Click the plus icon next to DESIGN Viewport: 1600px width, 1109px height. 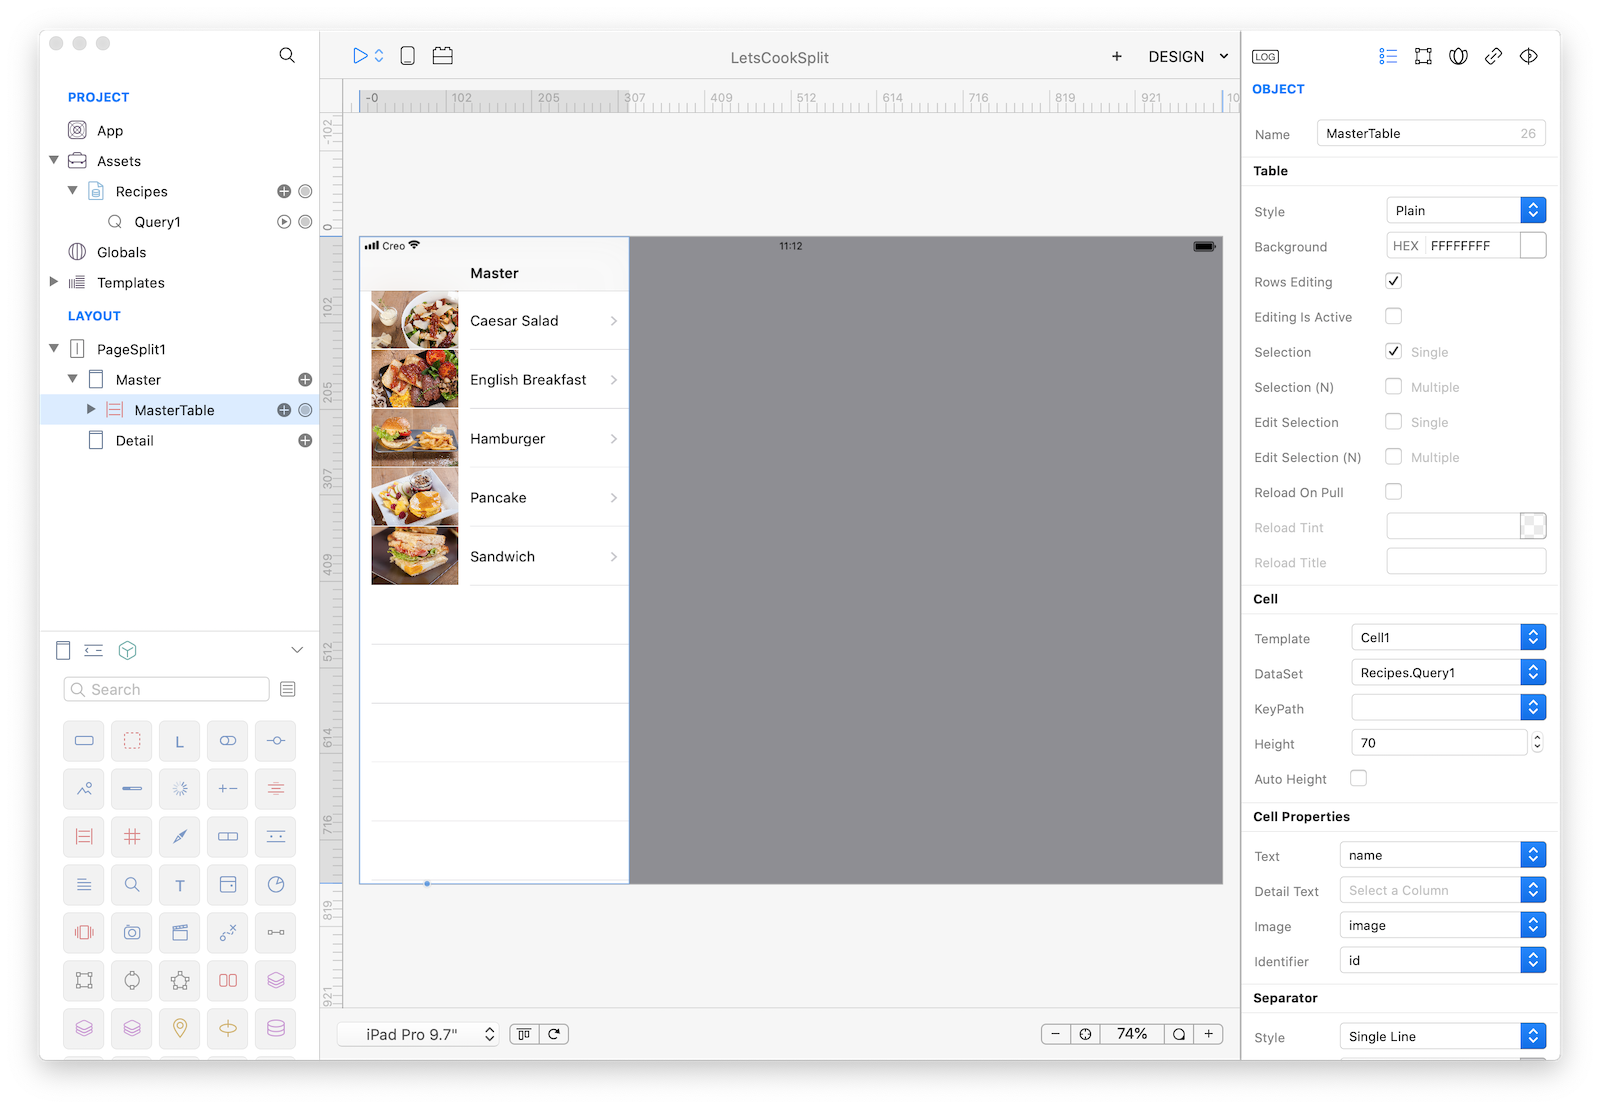(1117, 56)
